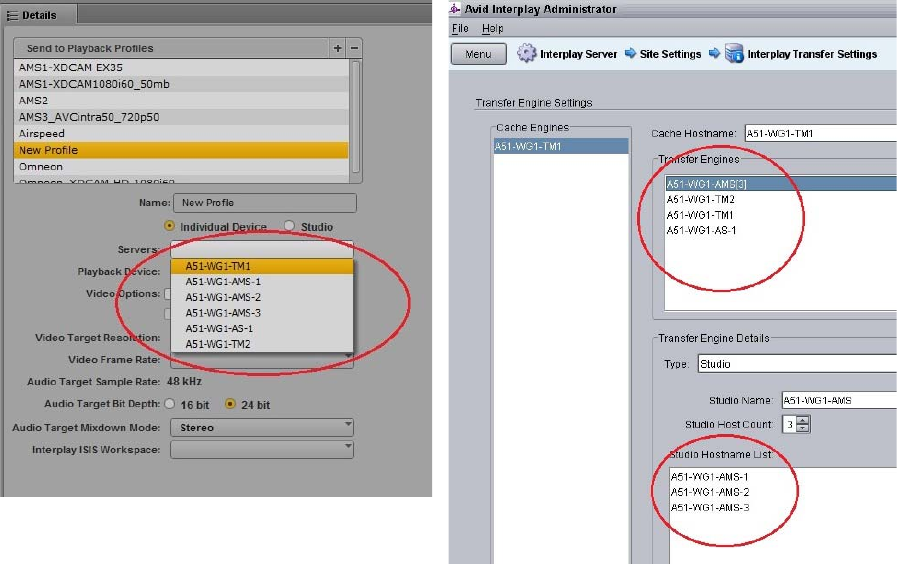Select the AMS2 profile
Image resolution: width=897 pixels, height=564 pixels.
tap(181, 101)
